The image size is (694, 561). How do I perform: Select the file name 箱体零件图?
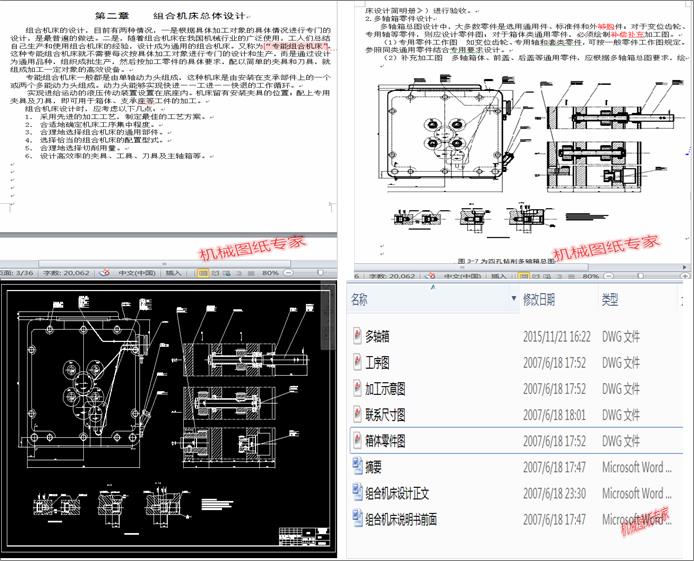click(x=386, y=441)
